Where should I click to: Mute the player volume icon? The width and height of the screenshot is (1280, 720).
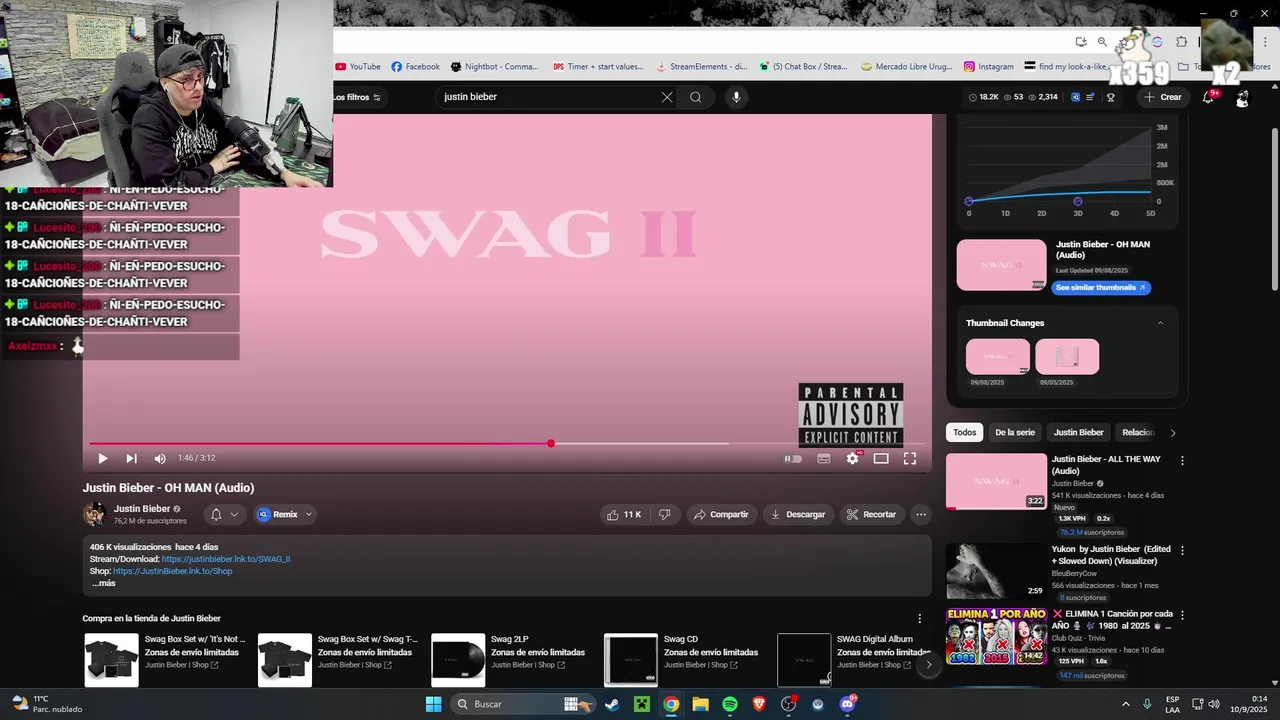pyautogui.click(x=160, y=458)
